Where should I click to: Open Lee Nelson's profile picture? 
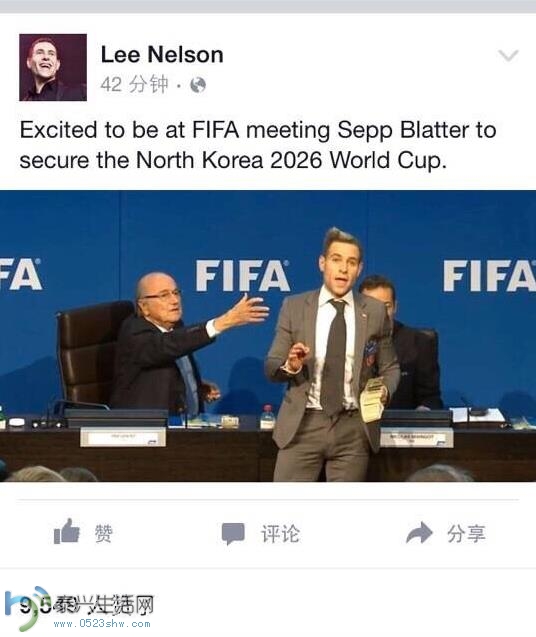tap(53, 67)
